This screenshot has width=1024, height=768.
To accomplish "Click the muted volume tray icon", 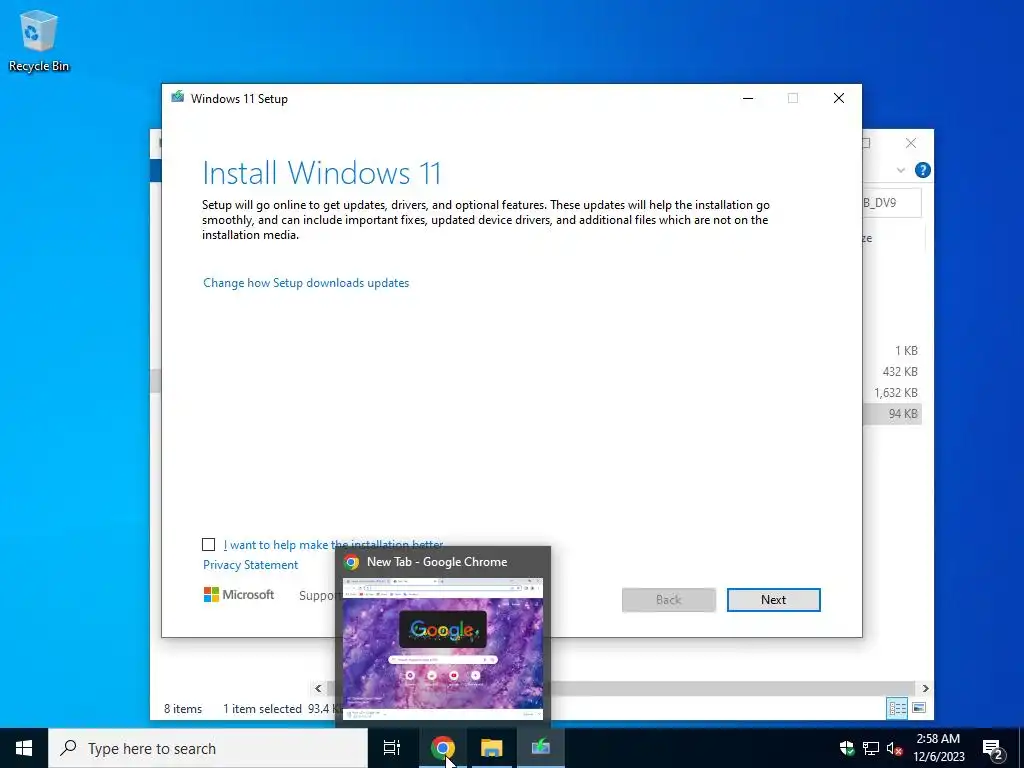I will point(894,748).
